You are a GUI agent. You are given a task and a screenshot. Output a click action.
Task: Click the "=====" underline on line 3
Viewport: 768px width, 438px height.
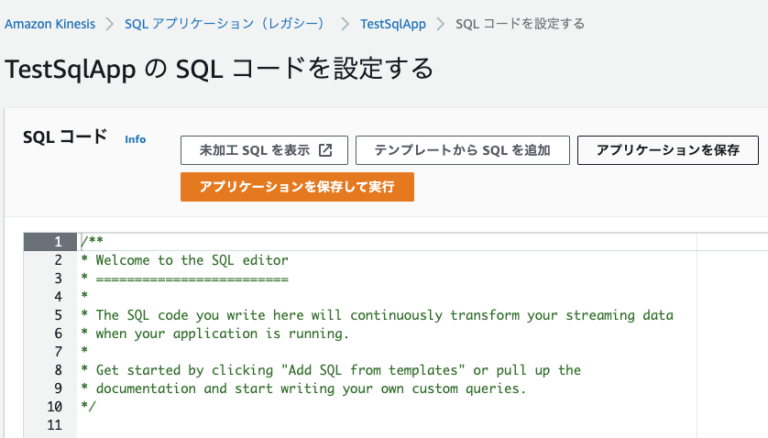point(192,280)
